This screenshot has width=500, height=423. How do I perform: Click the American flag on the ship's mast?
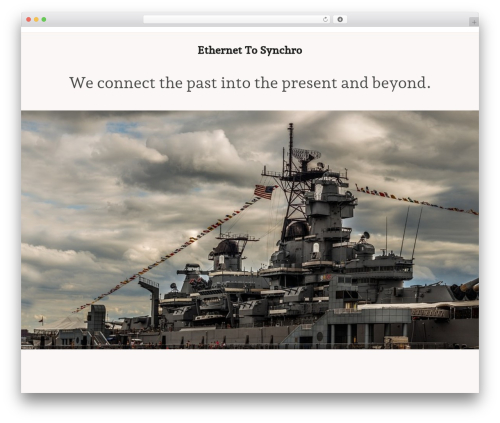[265, 192]
